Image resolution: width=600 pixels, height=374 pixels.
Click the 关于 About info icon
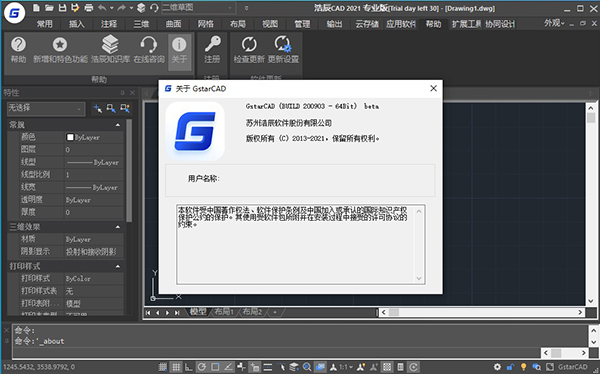179,51
